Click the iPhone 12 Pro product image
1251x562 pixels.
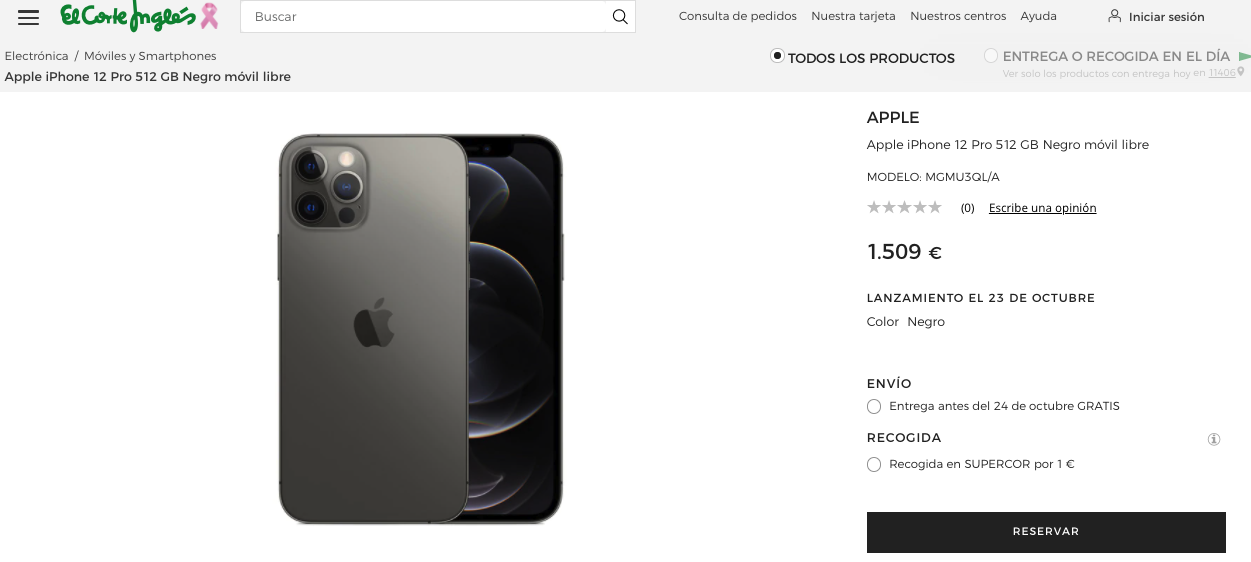pos(420,328)
